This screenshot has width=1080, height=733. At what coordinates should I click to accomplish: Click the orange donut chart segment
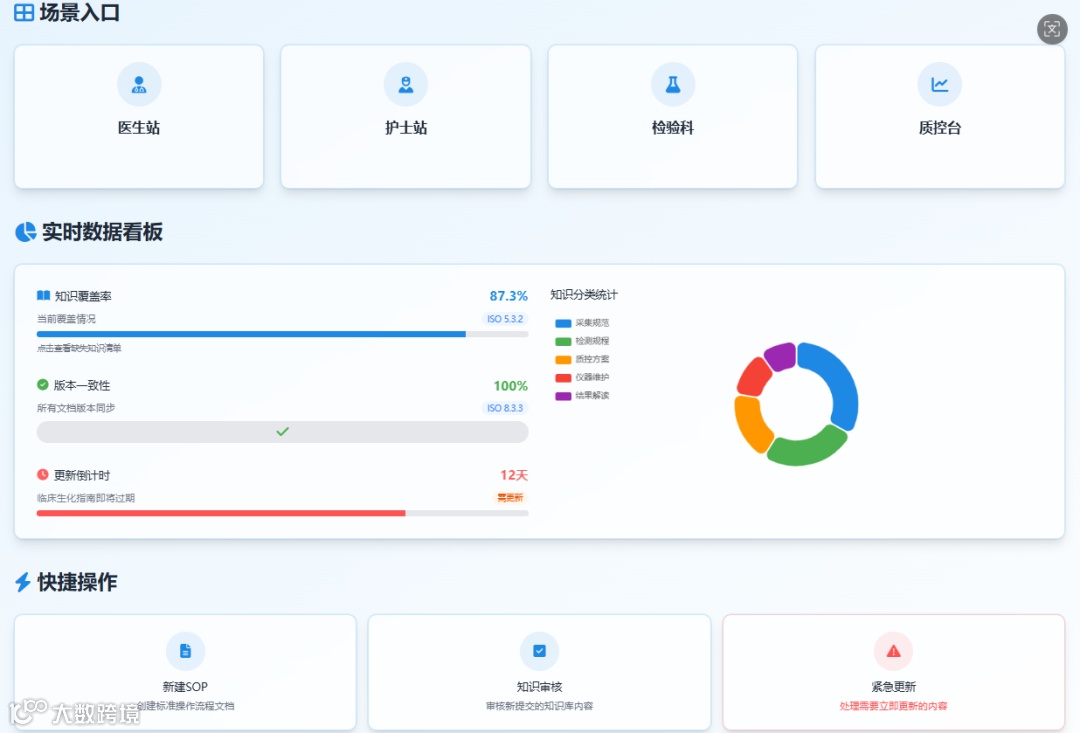[749, 422]
